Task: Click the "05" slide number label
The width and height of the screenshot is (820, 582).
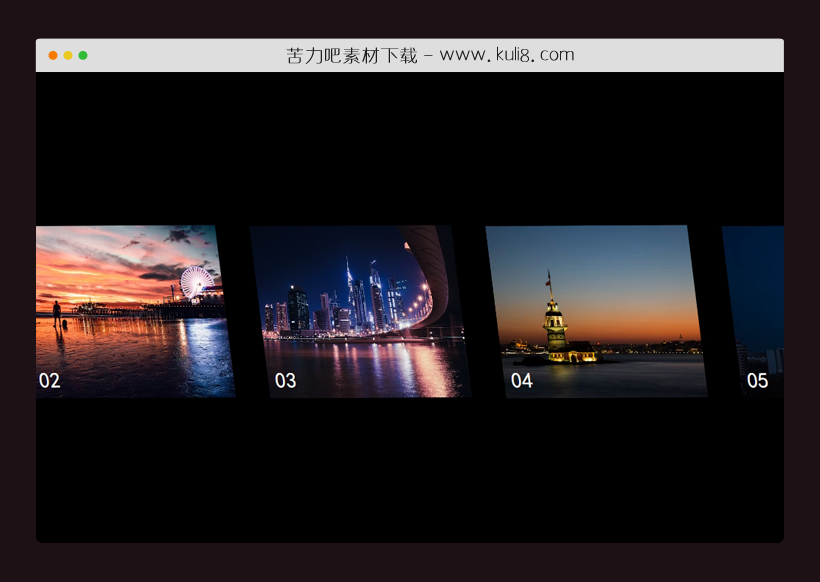Action: [757, 381]
